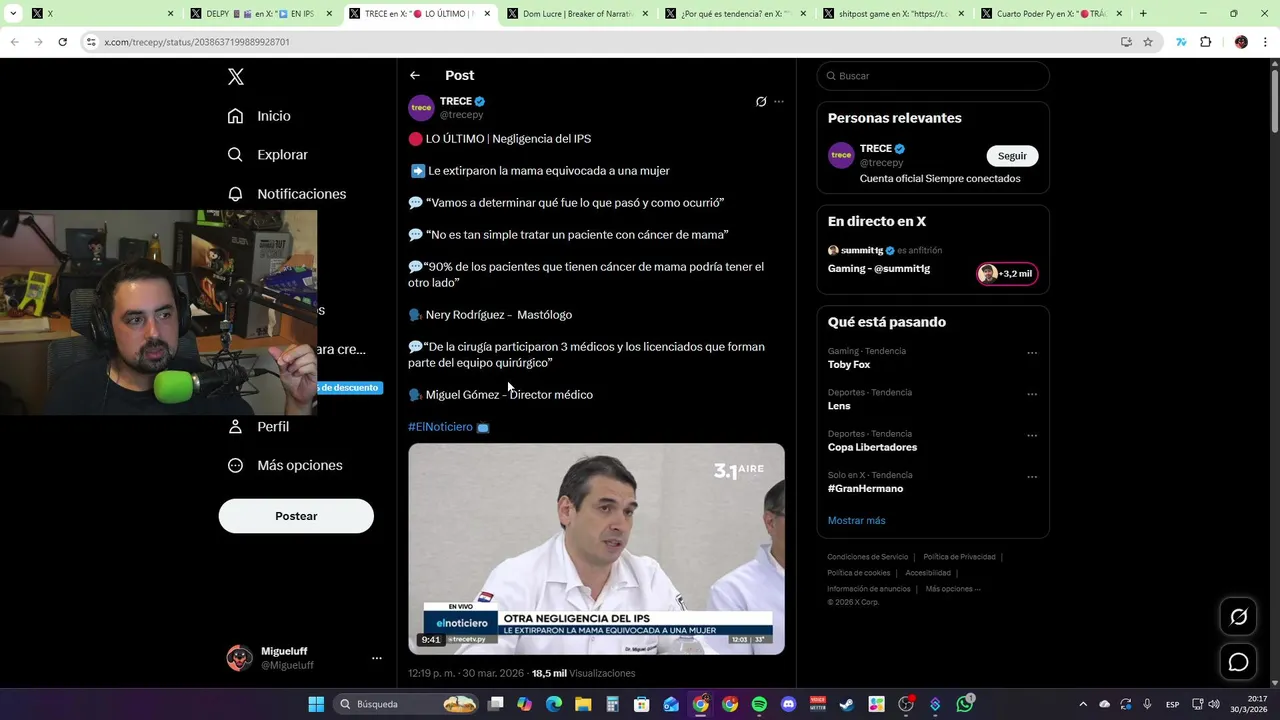
Task: Follow TRECE with the Seguir button
Action: (1012, 156)
